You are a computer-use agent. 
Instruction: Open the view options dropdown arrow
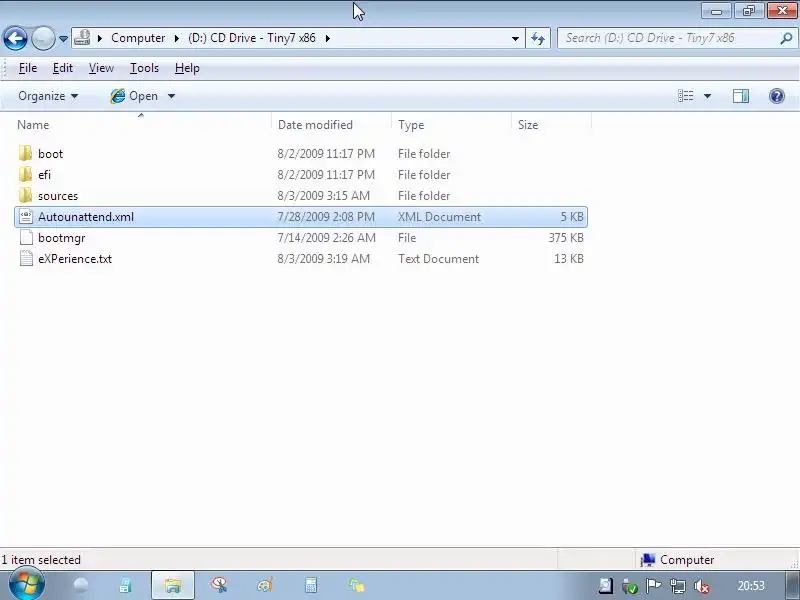707,96
